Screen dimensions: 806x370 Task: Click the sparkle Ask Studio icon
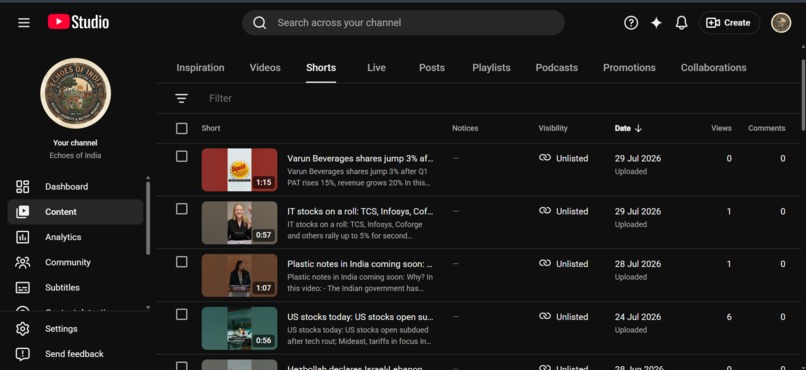656,23
